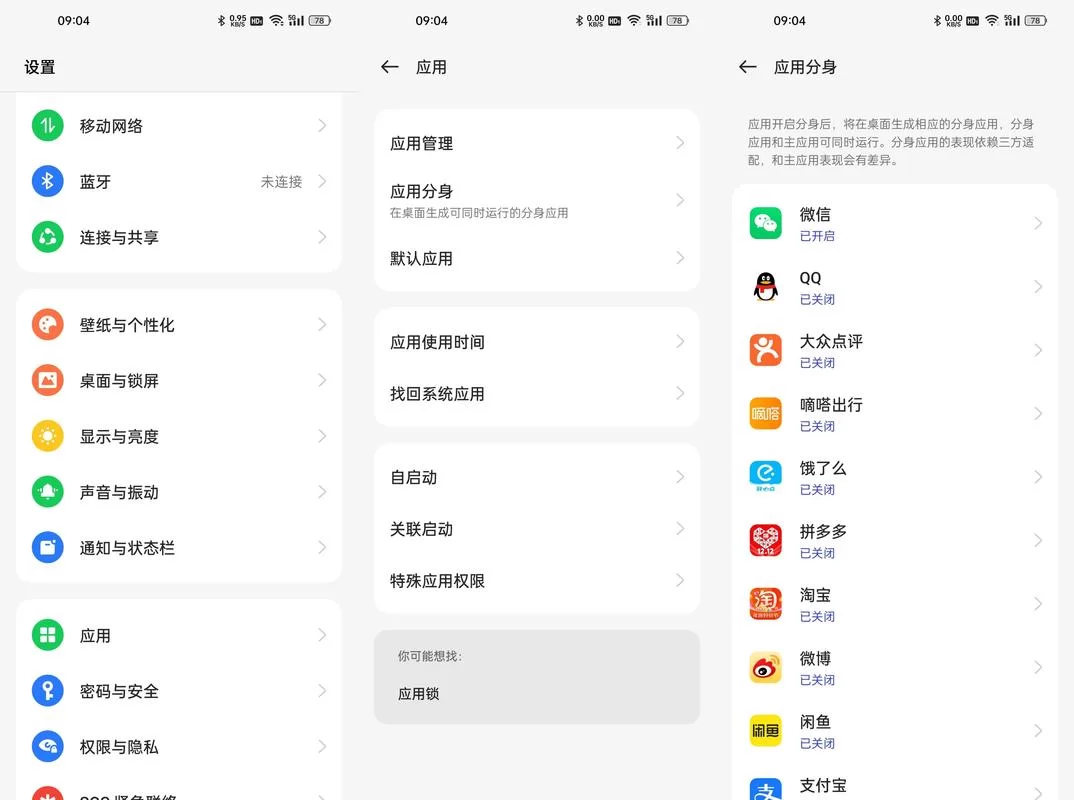
Task: Open the chevron on 自启动 row
Action: [680, 477]
